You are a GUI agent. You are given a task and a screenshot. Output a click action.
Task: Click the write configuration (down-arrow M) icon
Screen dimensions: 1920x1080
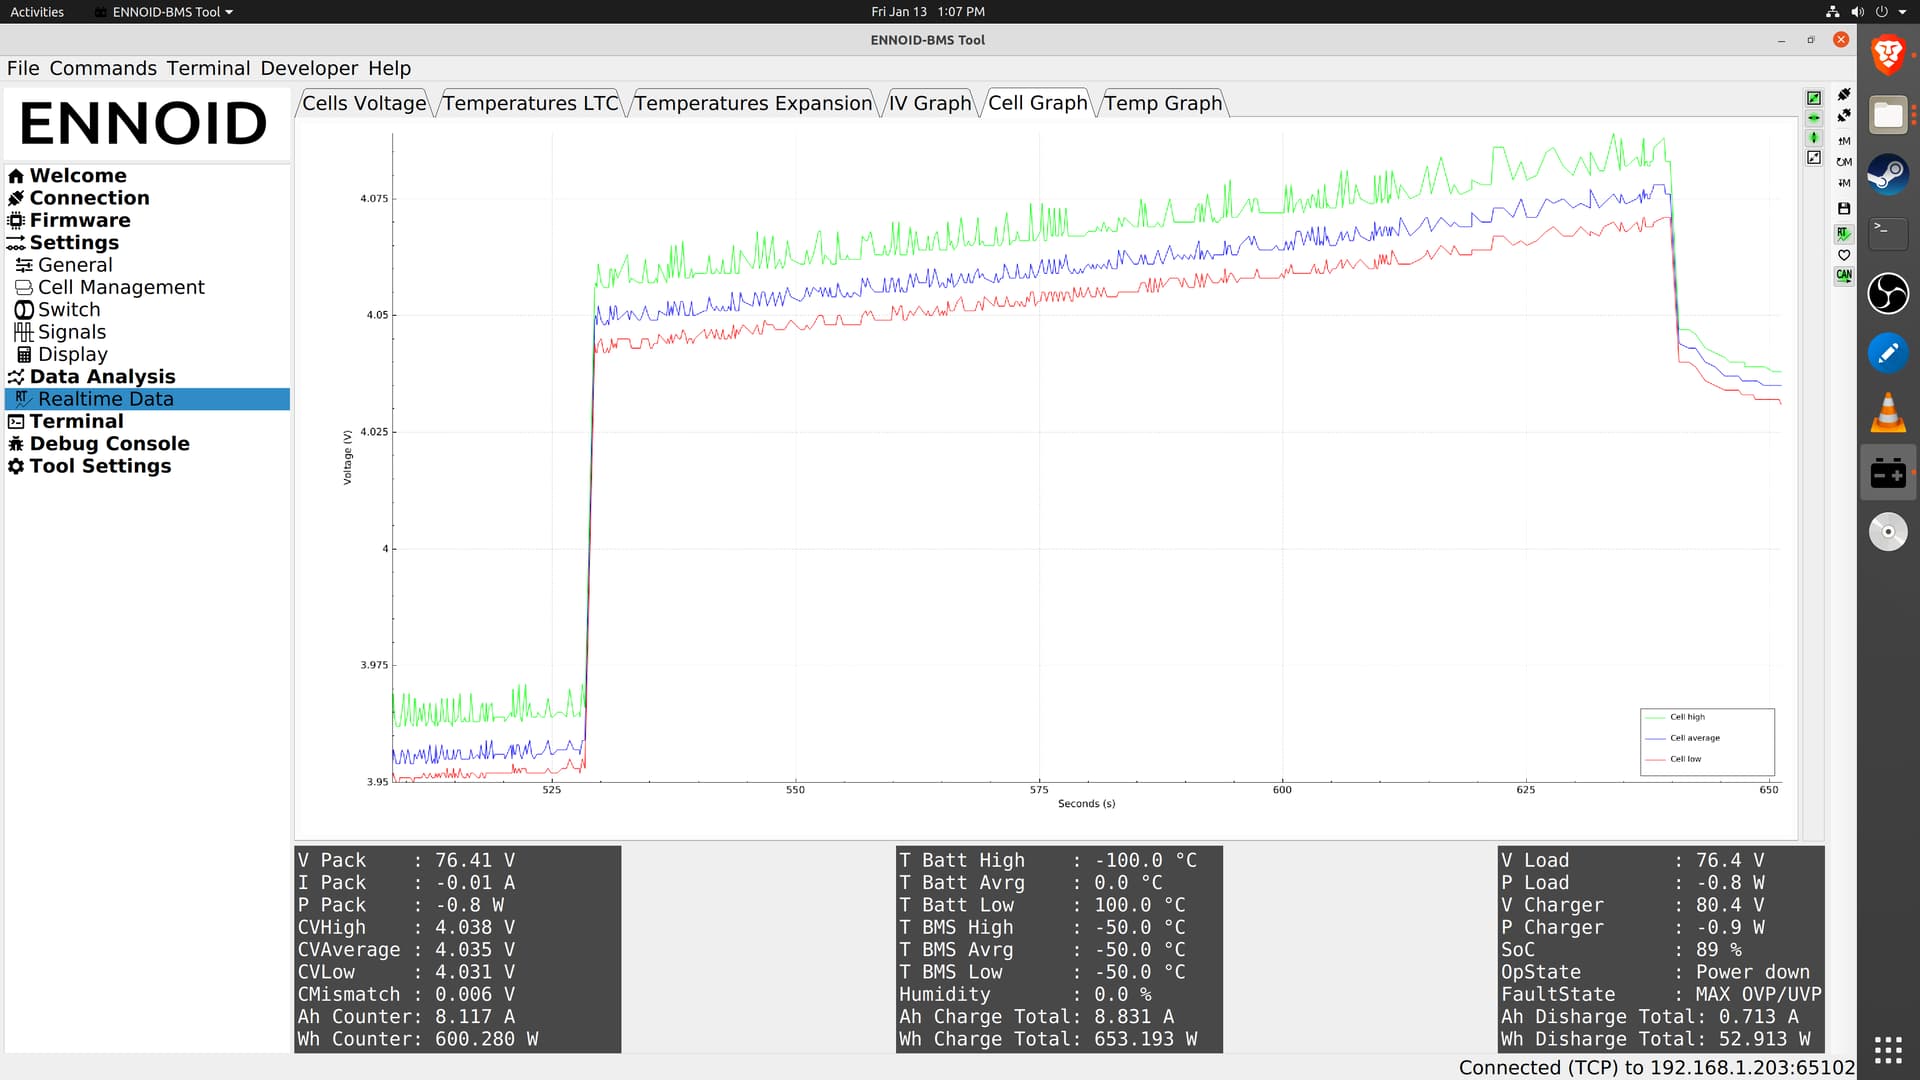pos(1844,183)
